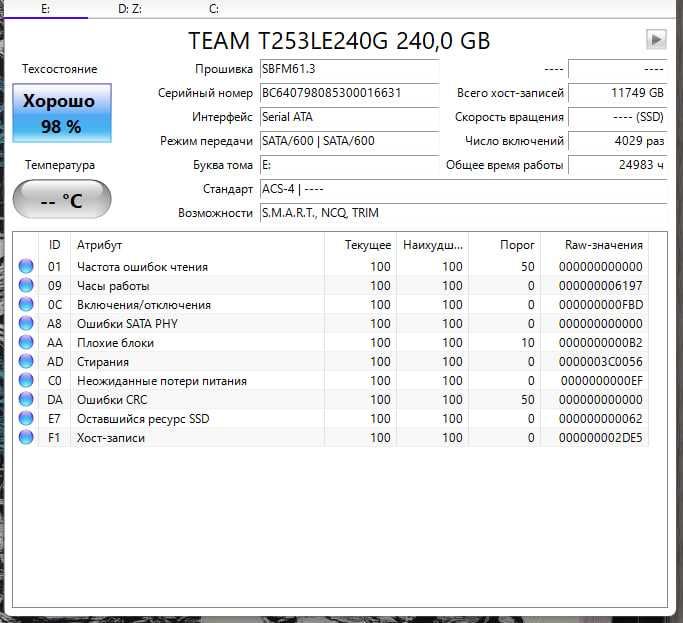This screenshot has width=683, height=623.
Task: Click threshold value 10 in Плохие блоки row
Action: (527, 343)
